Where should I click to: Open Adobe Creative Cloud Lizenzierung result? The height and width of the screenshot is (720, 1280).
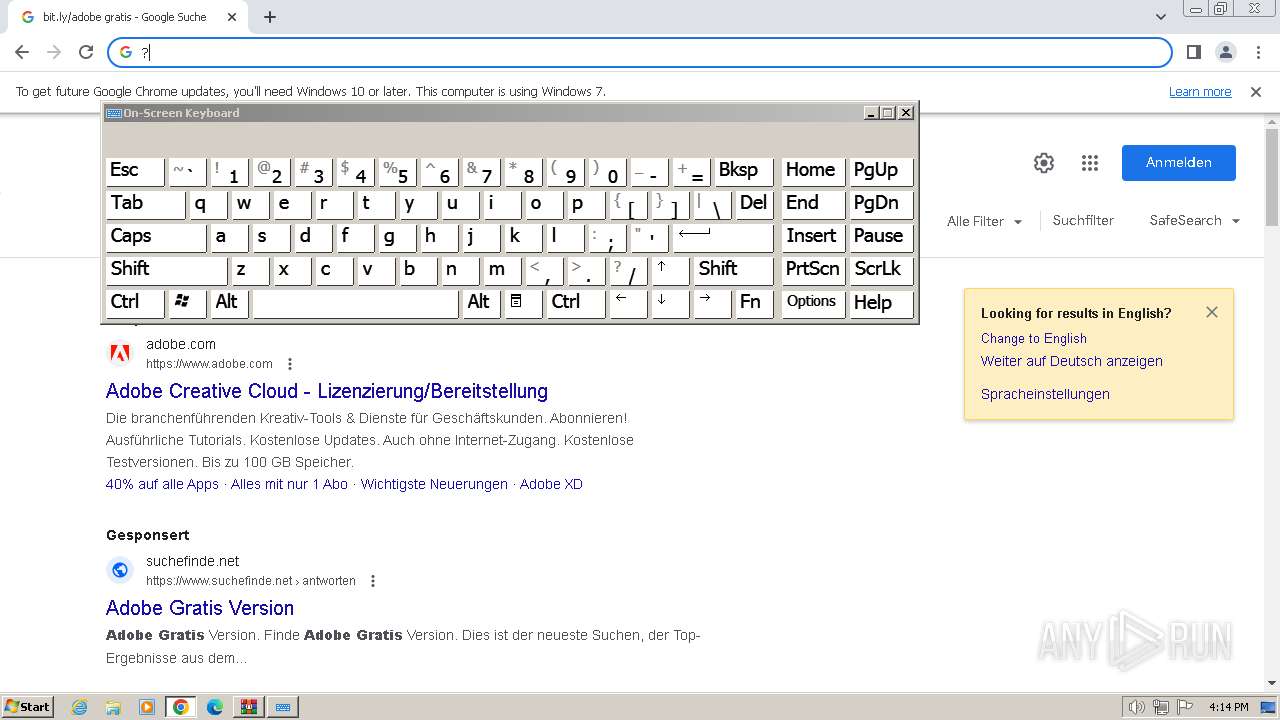click(x=327, y=391)
